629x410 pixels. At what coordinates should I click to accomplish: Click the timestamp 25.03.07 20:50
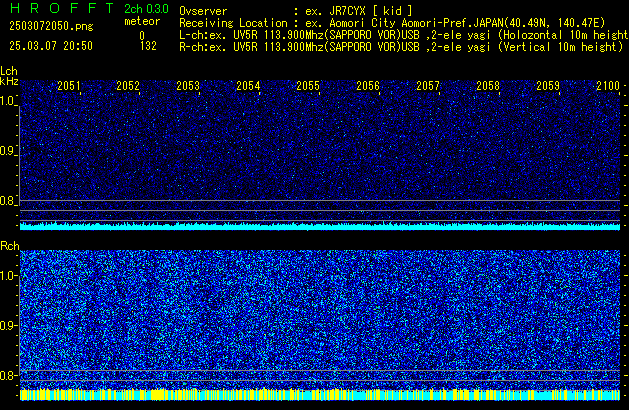coord(51,46)
